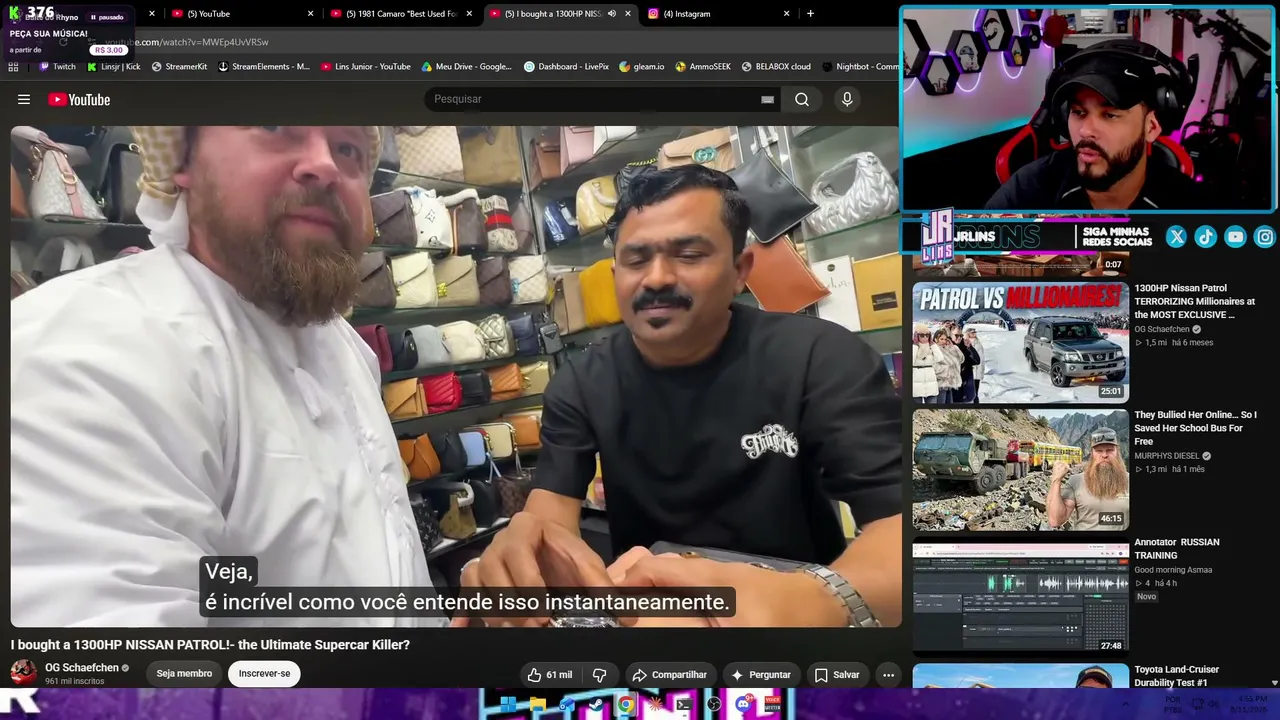This screenshot has width=1280, height=720.
Task: Click the Perguntar ask button
Action: click(x=761, y=675)
